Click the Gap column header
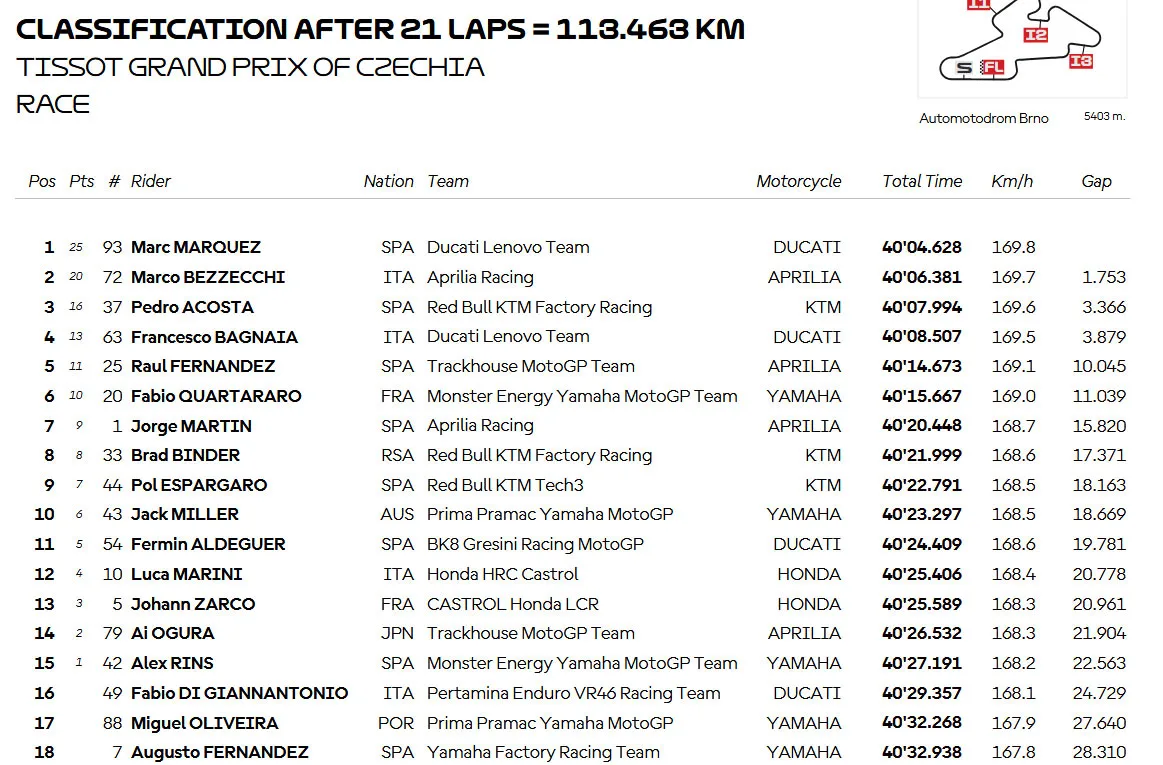1163x765 pixels. [x=1096, y=181]
